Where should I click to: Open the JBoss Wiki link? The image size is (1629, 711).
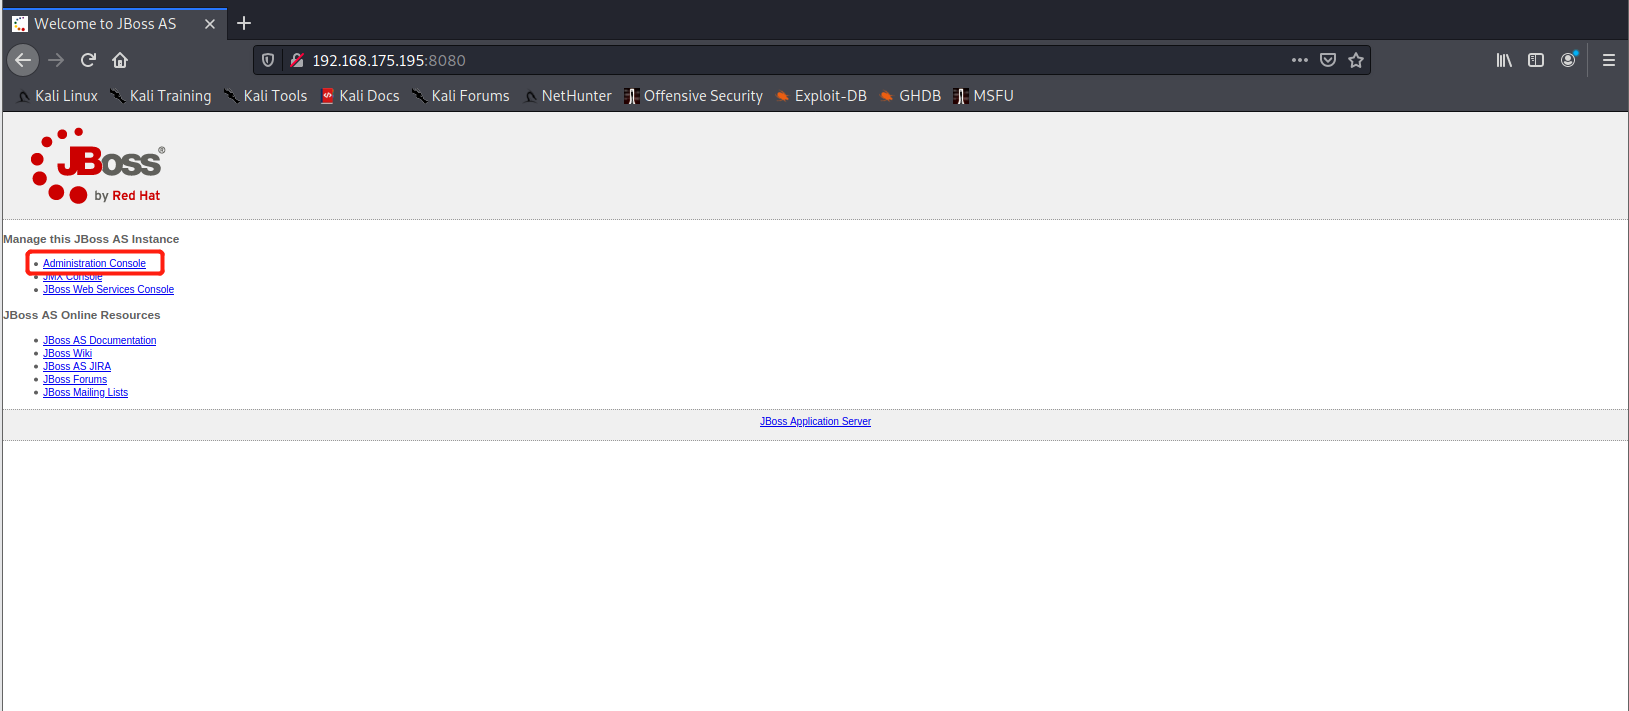coord(67,354)
